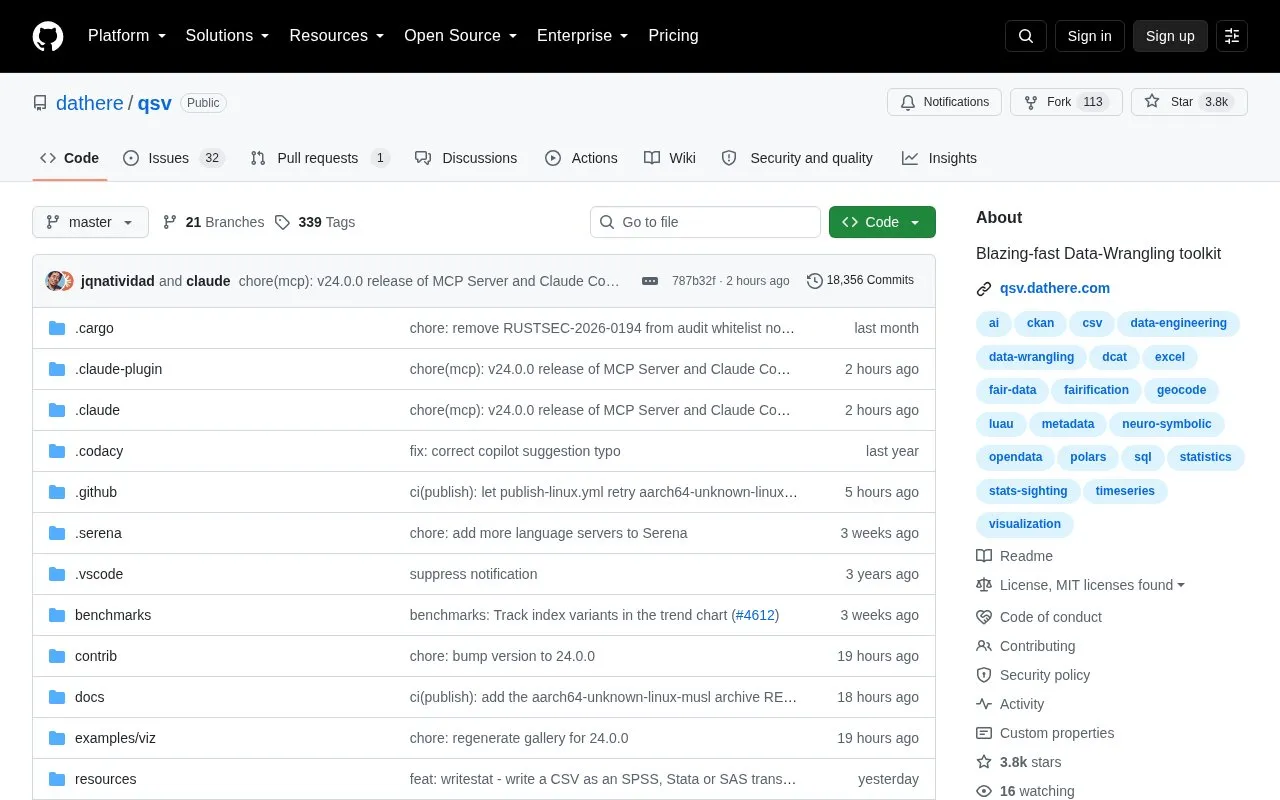
Task: Click the polars topic tag
Action: (x=1088, y=457)
